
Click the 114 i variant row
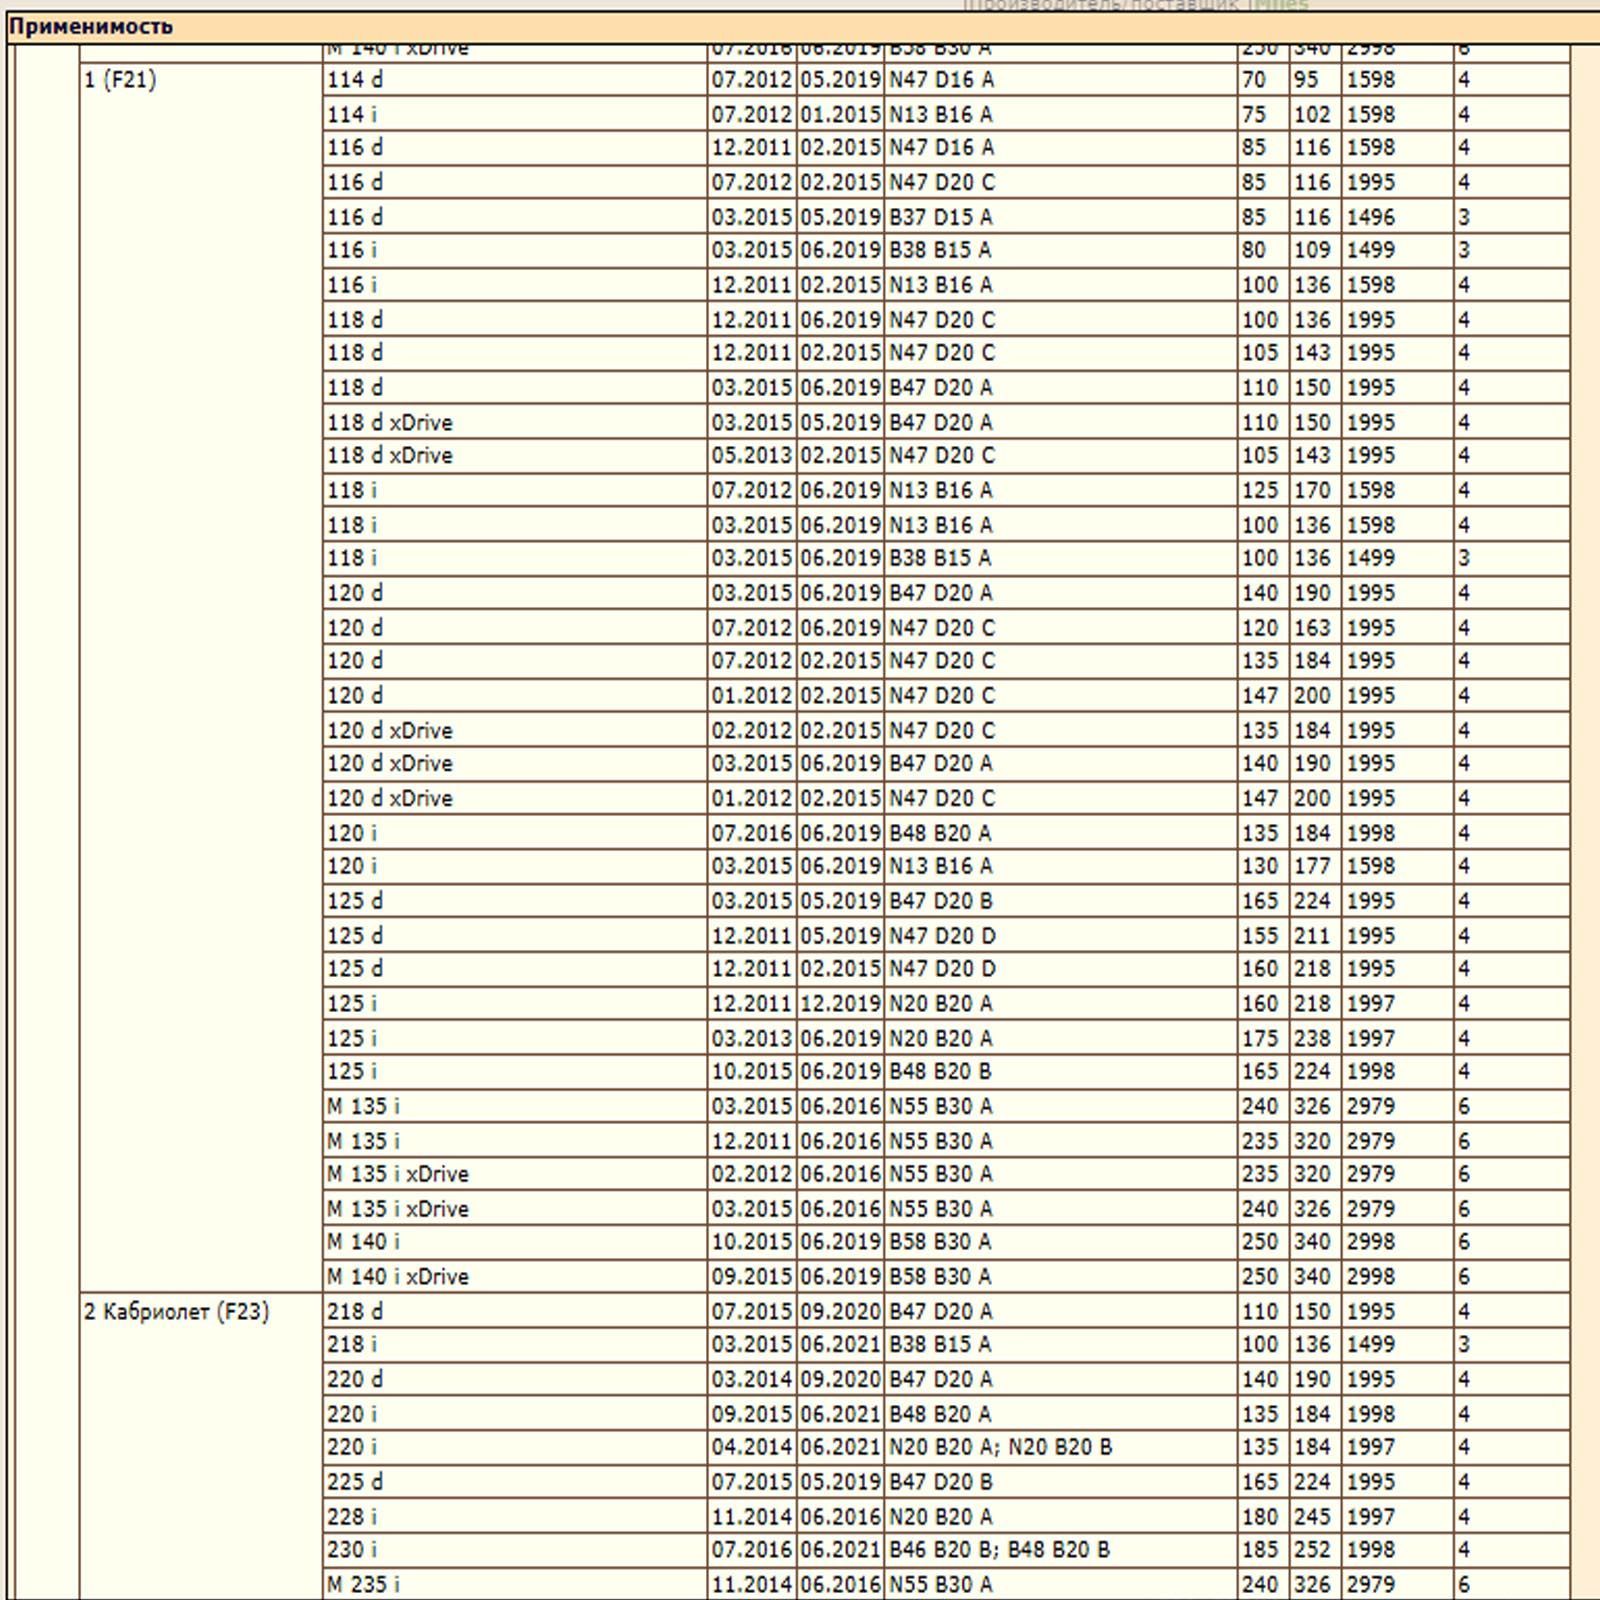point(352,115)
